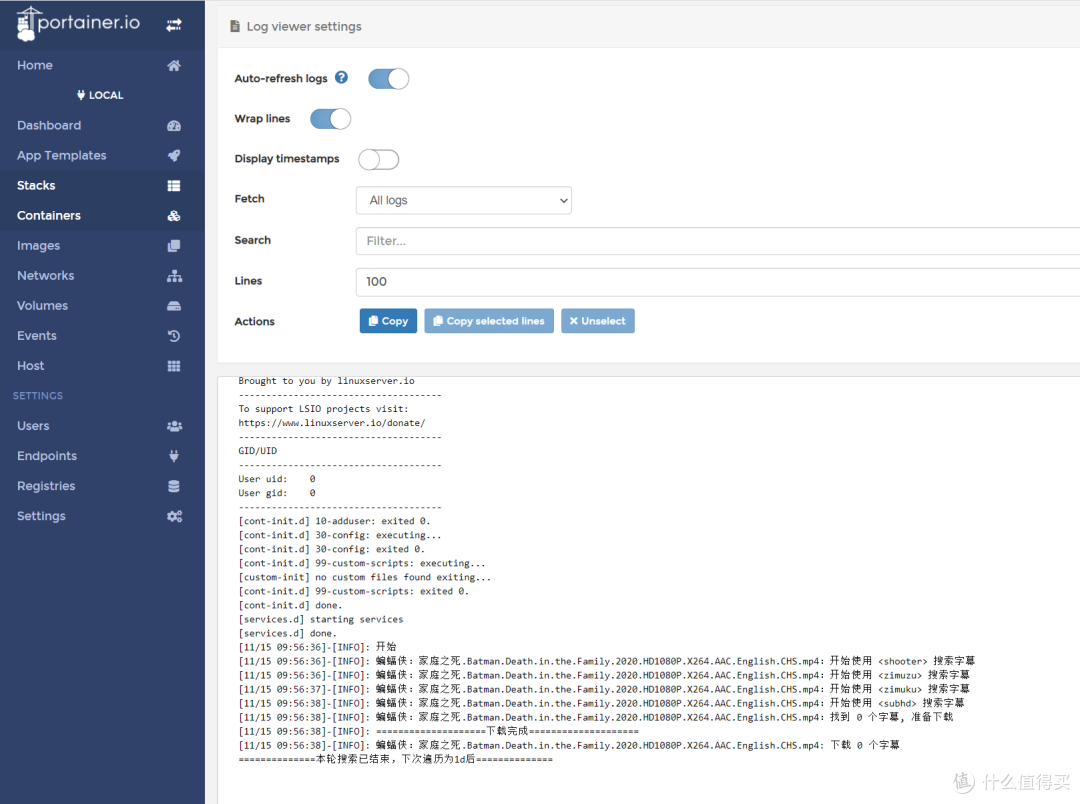This screenshot has height=804, width=1080.
Task: Click the Home house icon
Action: pyautogui.click(x=174, y=65)
